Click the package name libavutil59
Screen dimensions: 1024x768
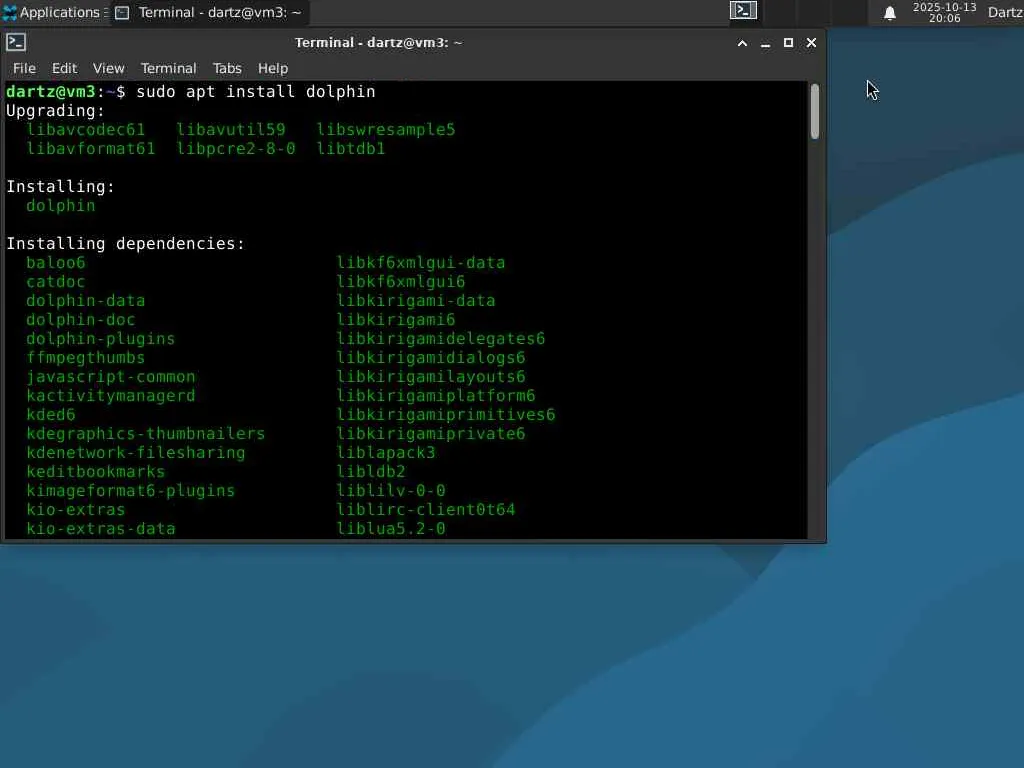(x=231, y=129)
